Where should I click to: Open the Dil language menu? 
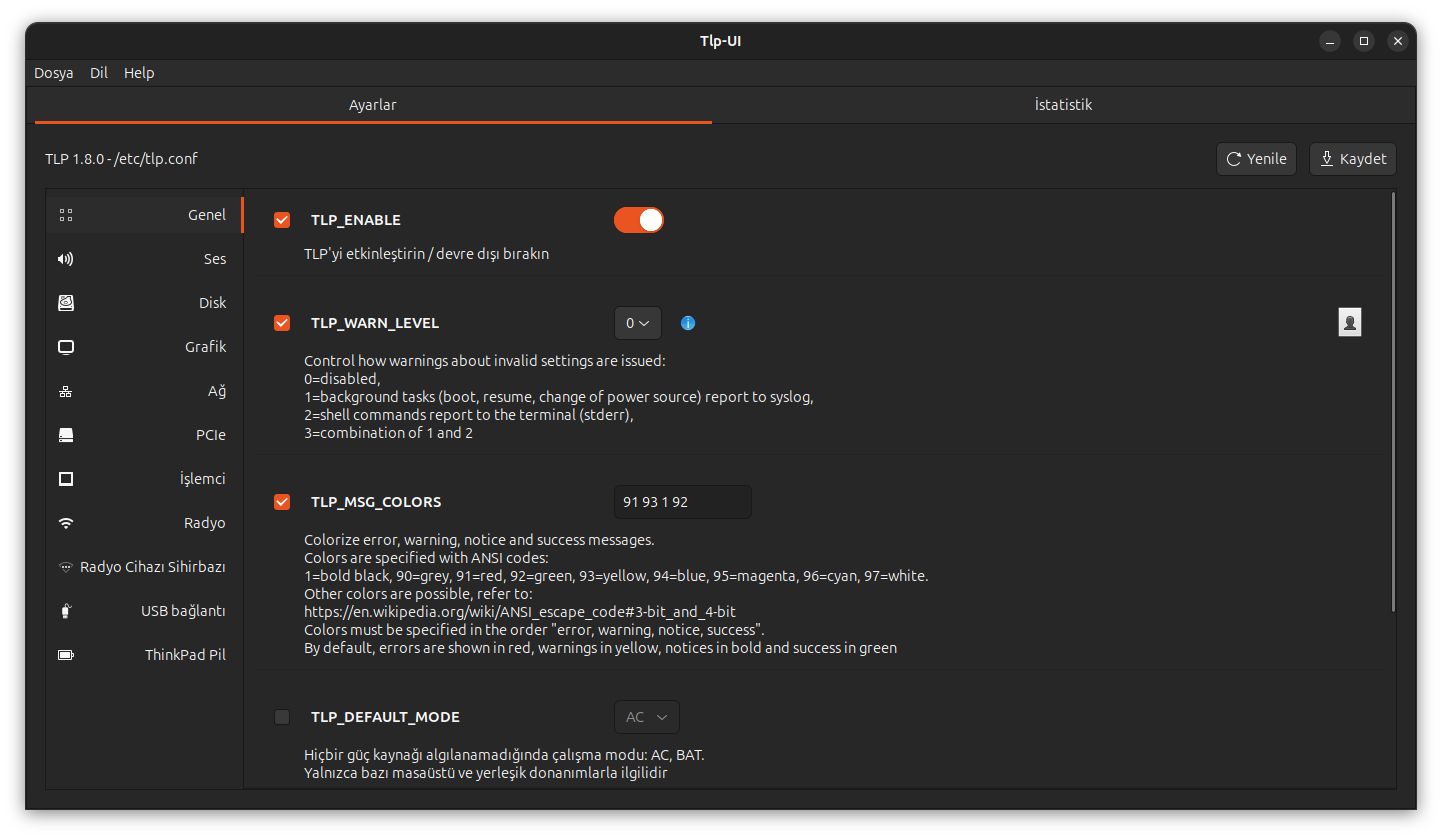tap(99, 73)
